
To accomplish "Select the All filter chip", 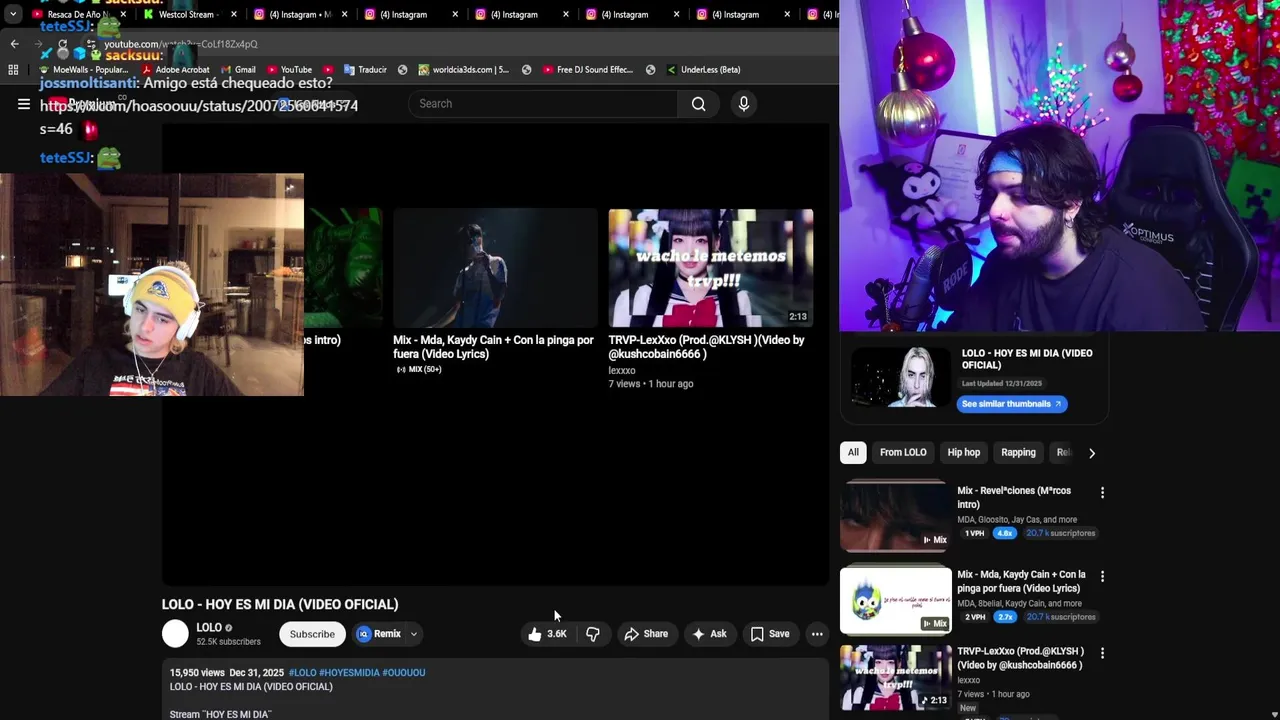I will [x=853, y=453].
